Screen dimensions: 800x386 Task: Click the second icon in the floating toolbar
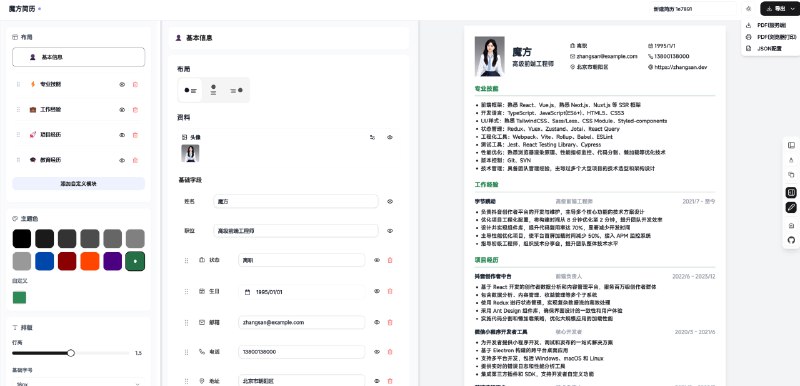[x=791, y=160]
